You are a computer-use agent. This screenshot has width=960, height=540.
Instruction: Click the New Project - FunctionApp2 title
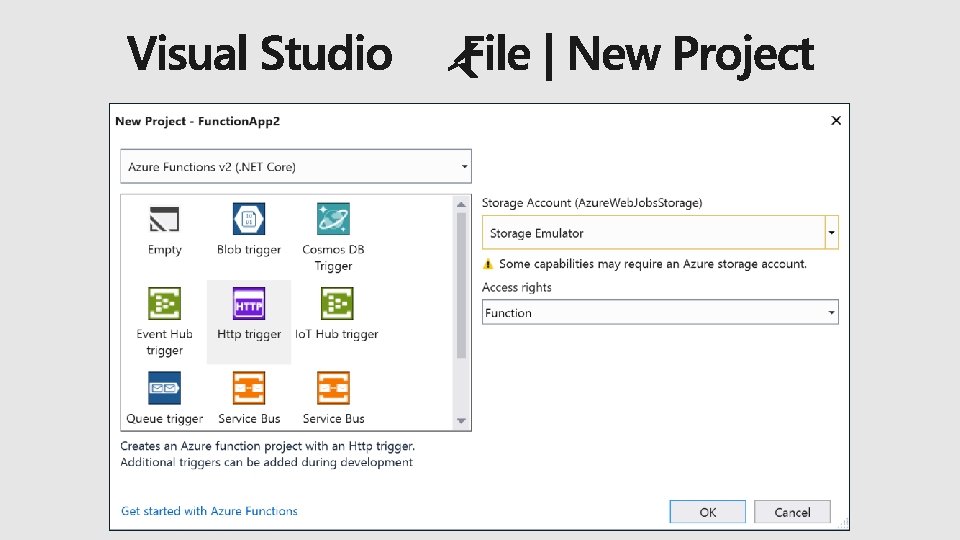[x=197, y=121]
